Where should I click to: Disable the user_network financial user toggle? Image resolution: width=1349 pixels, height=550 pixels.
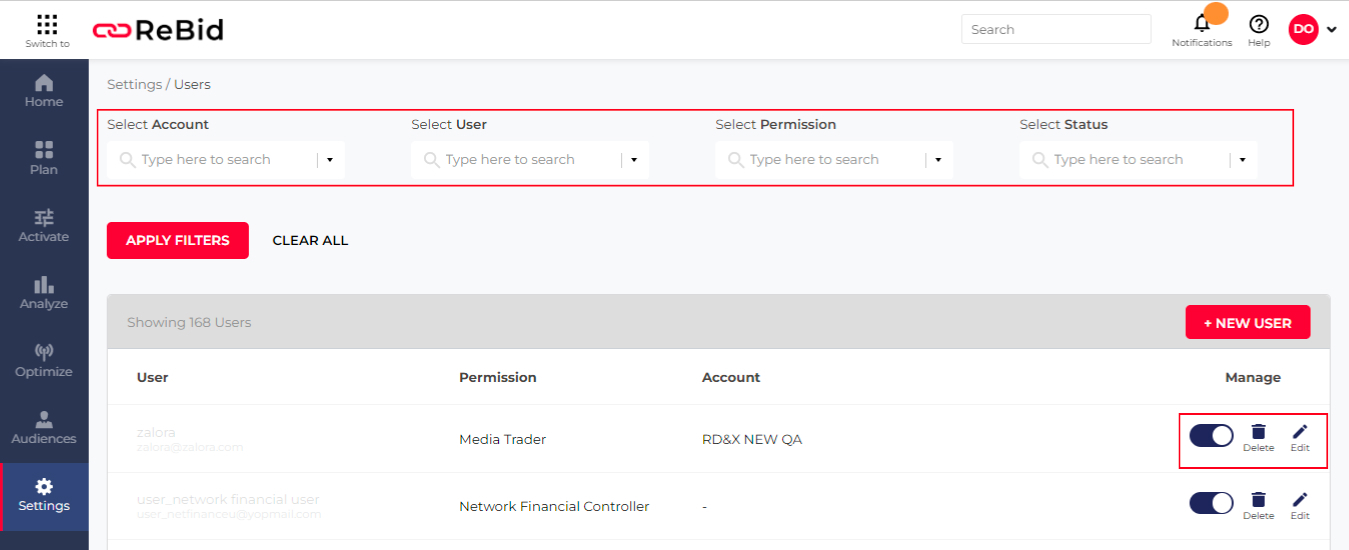pyautogui.click(x=1211, y=503)
